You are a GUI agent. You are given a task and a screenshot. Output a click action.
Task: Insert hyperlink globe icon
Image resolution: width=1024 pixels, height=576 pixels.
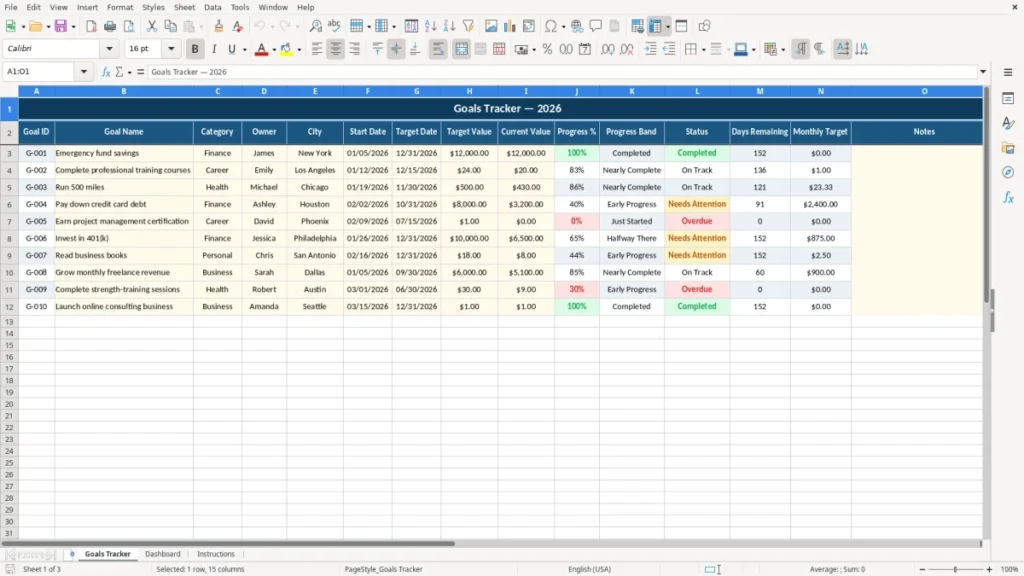click(577, 26)
